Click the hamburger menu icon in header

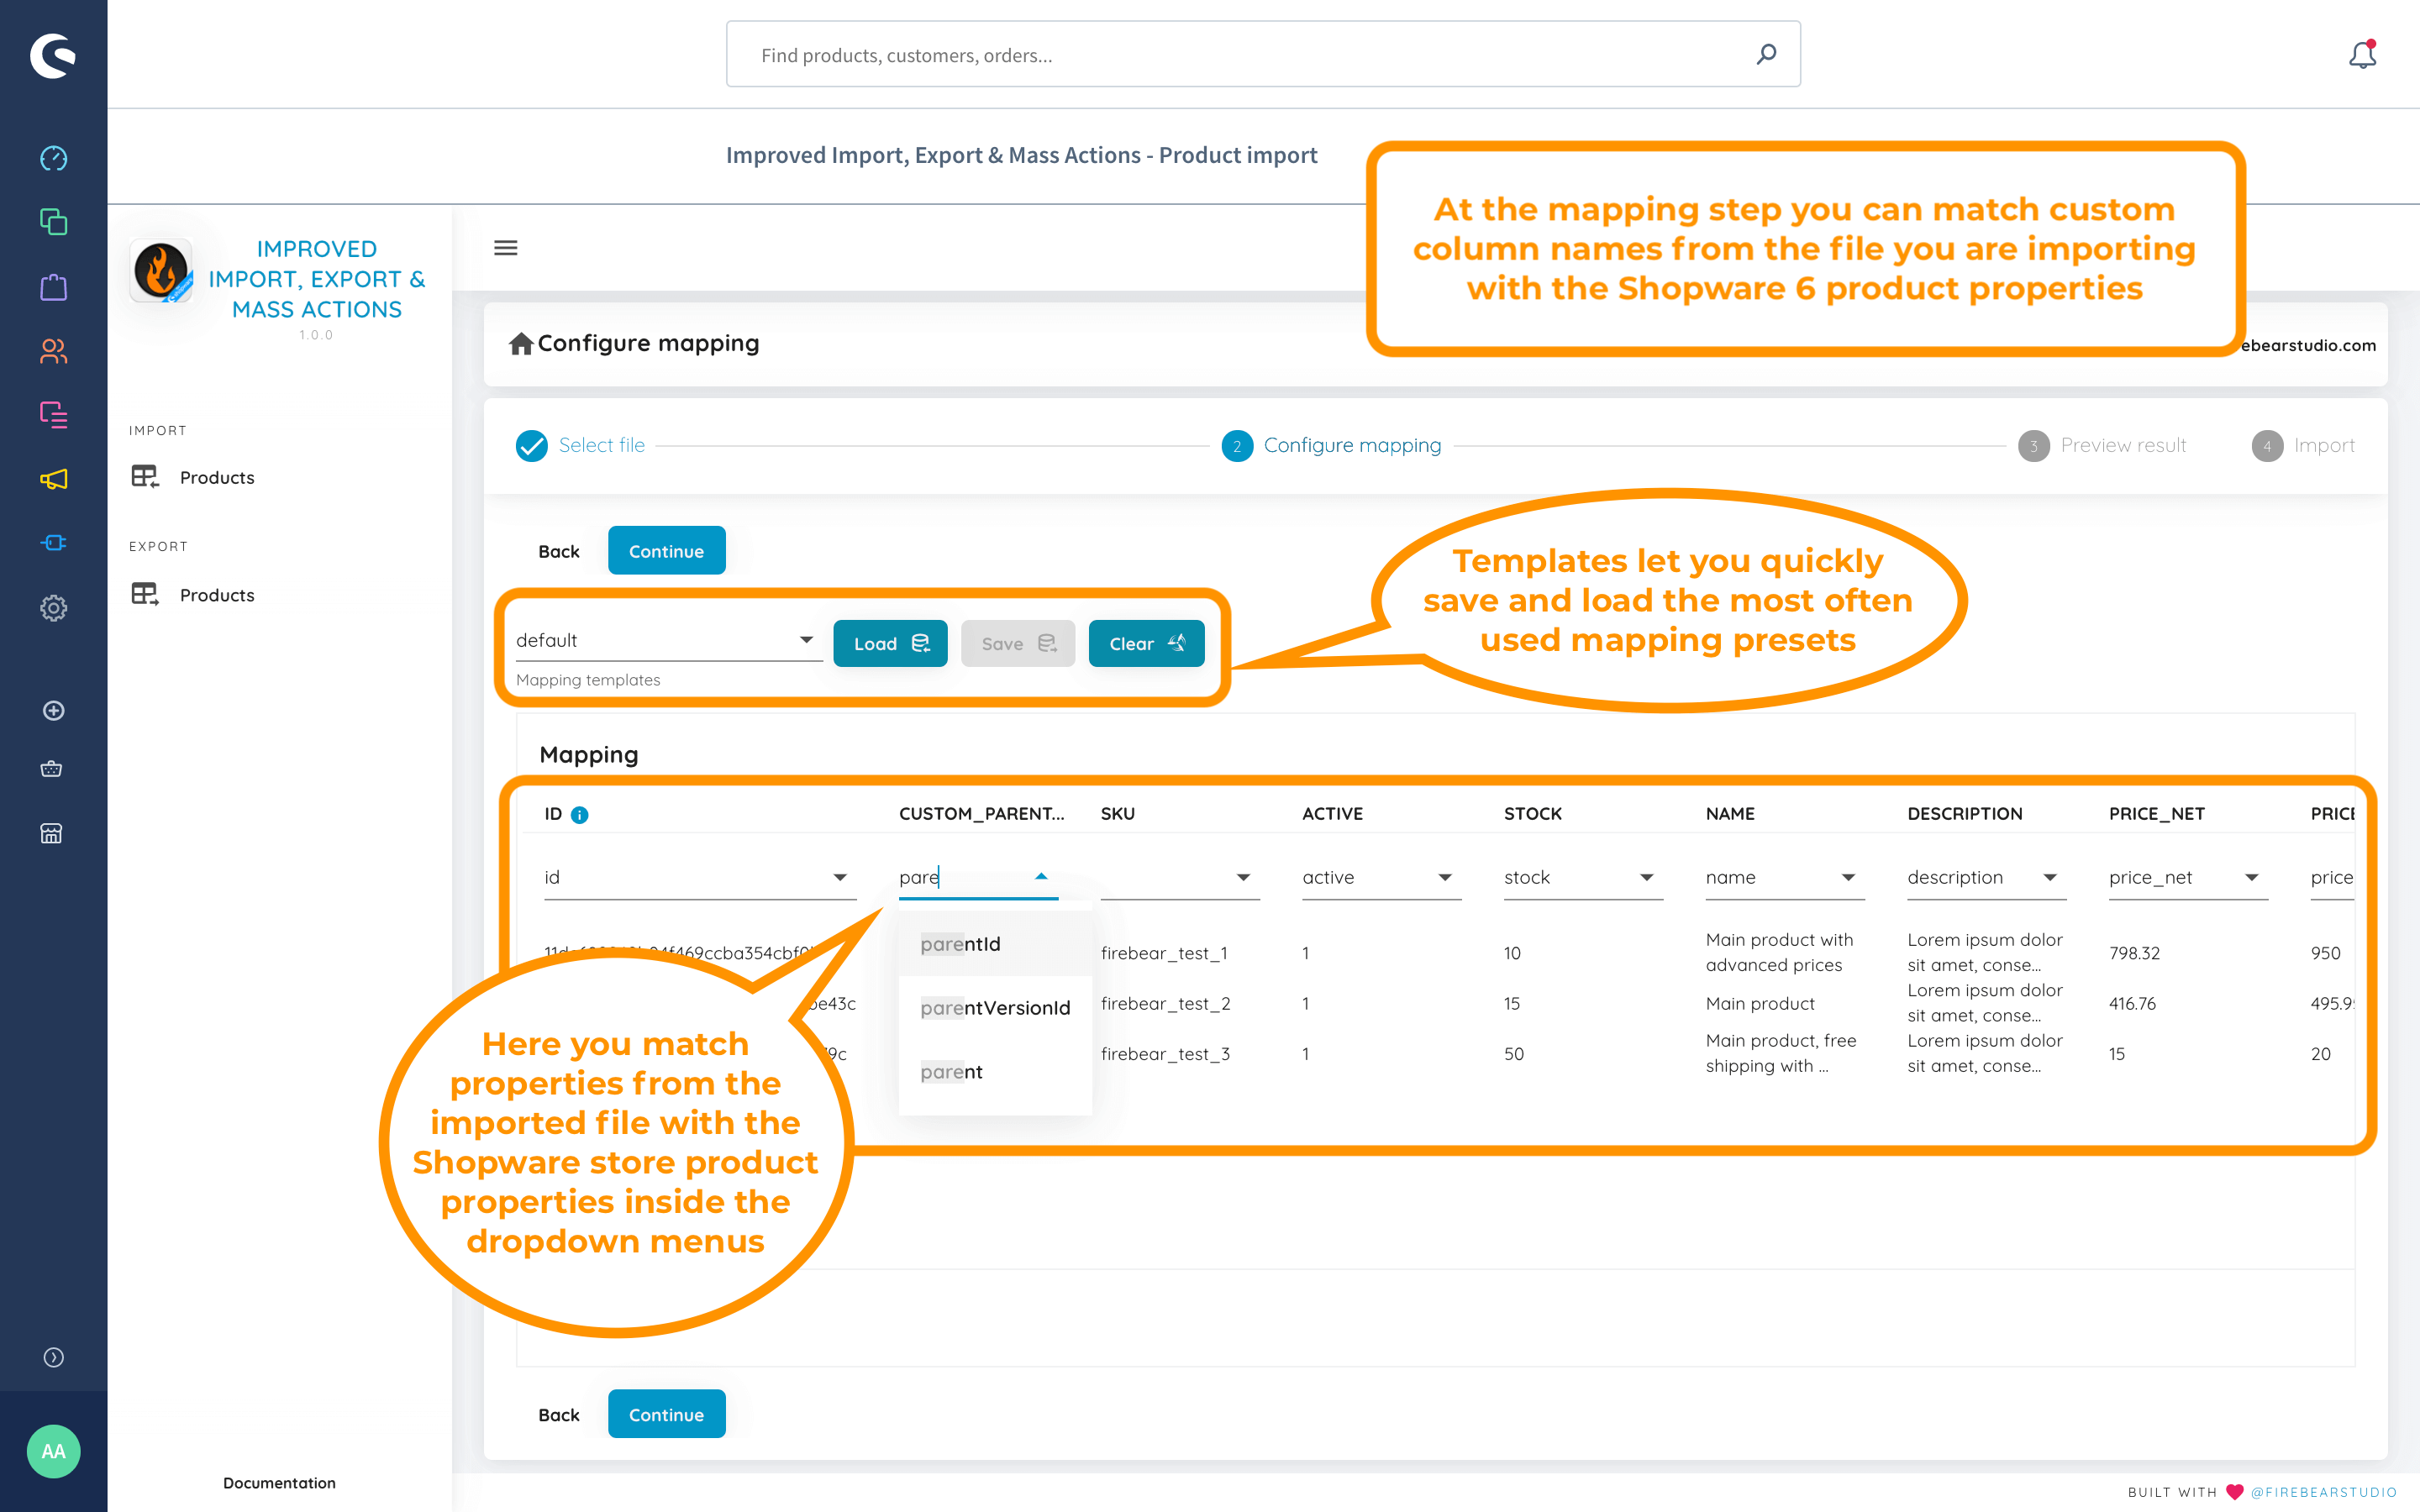pyautogui.click(x=505, y=247)
